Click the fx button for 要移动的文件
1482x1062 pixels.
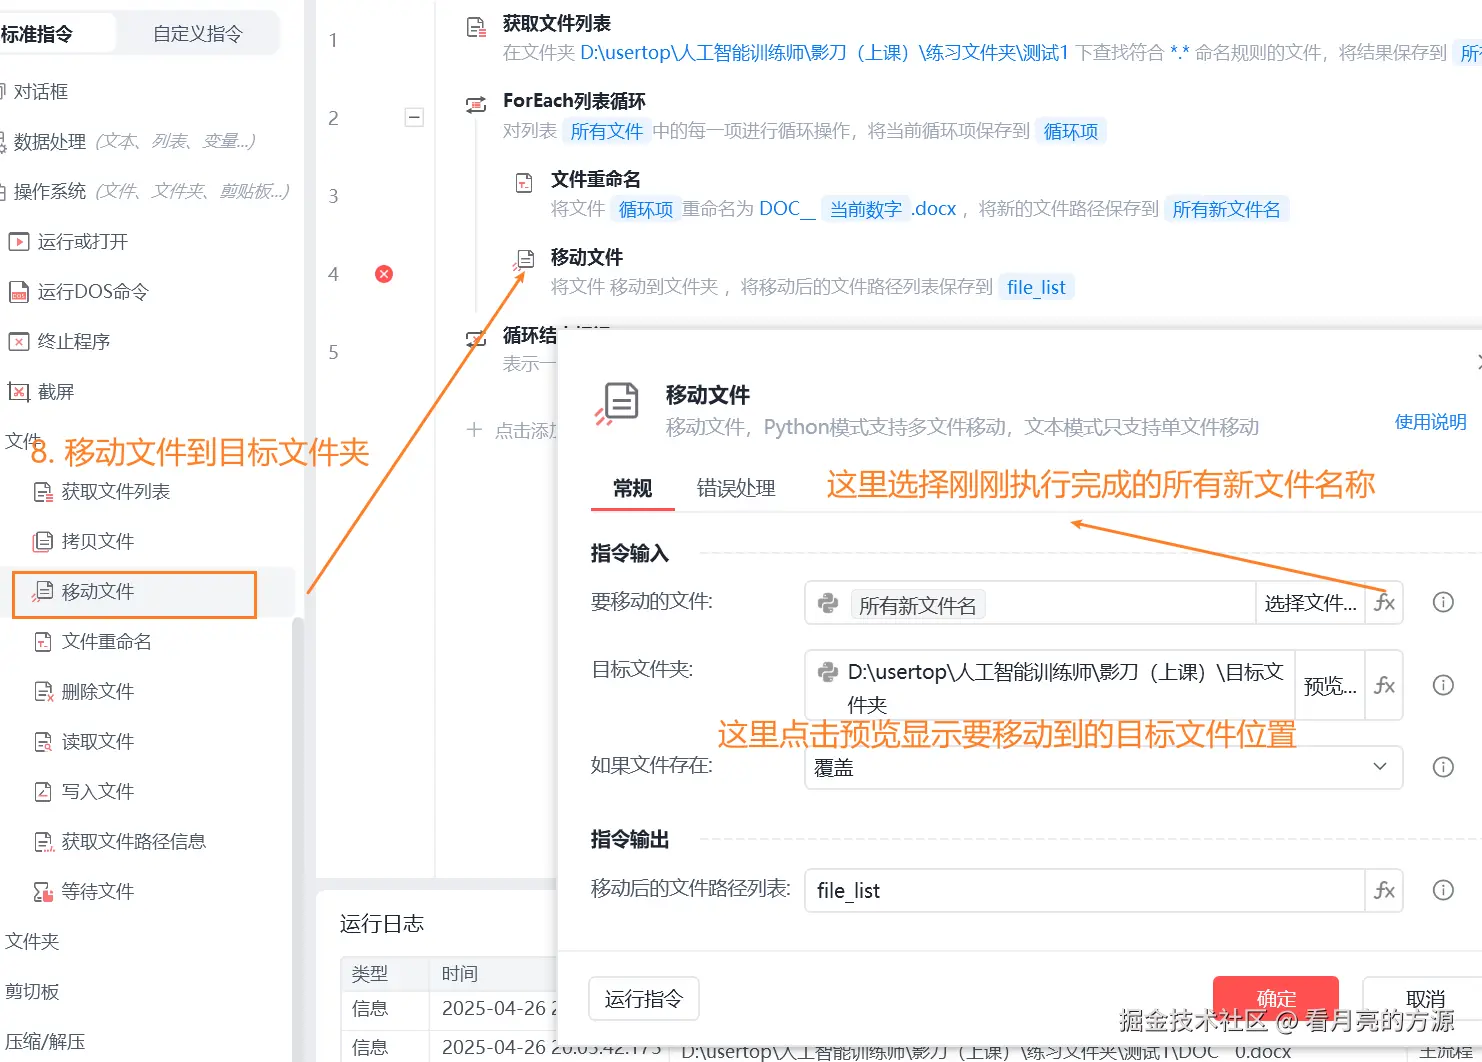point(1384,603)
